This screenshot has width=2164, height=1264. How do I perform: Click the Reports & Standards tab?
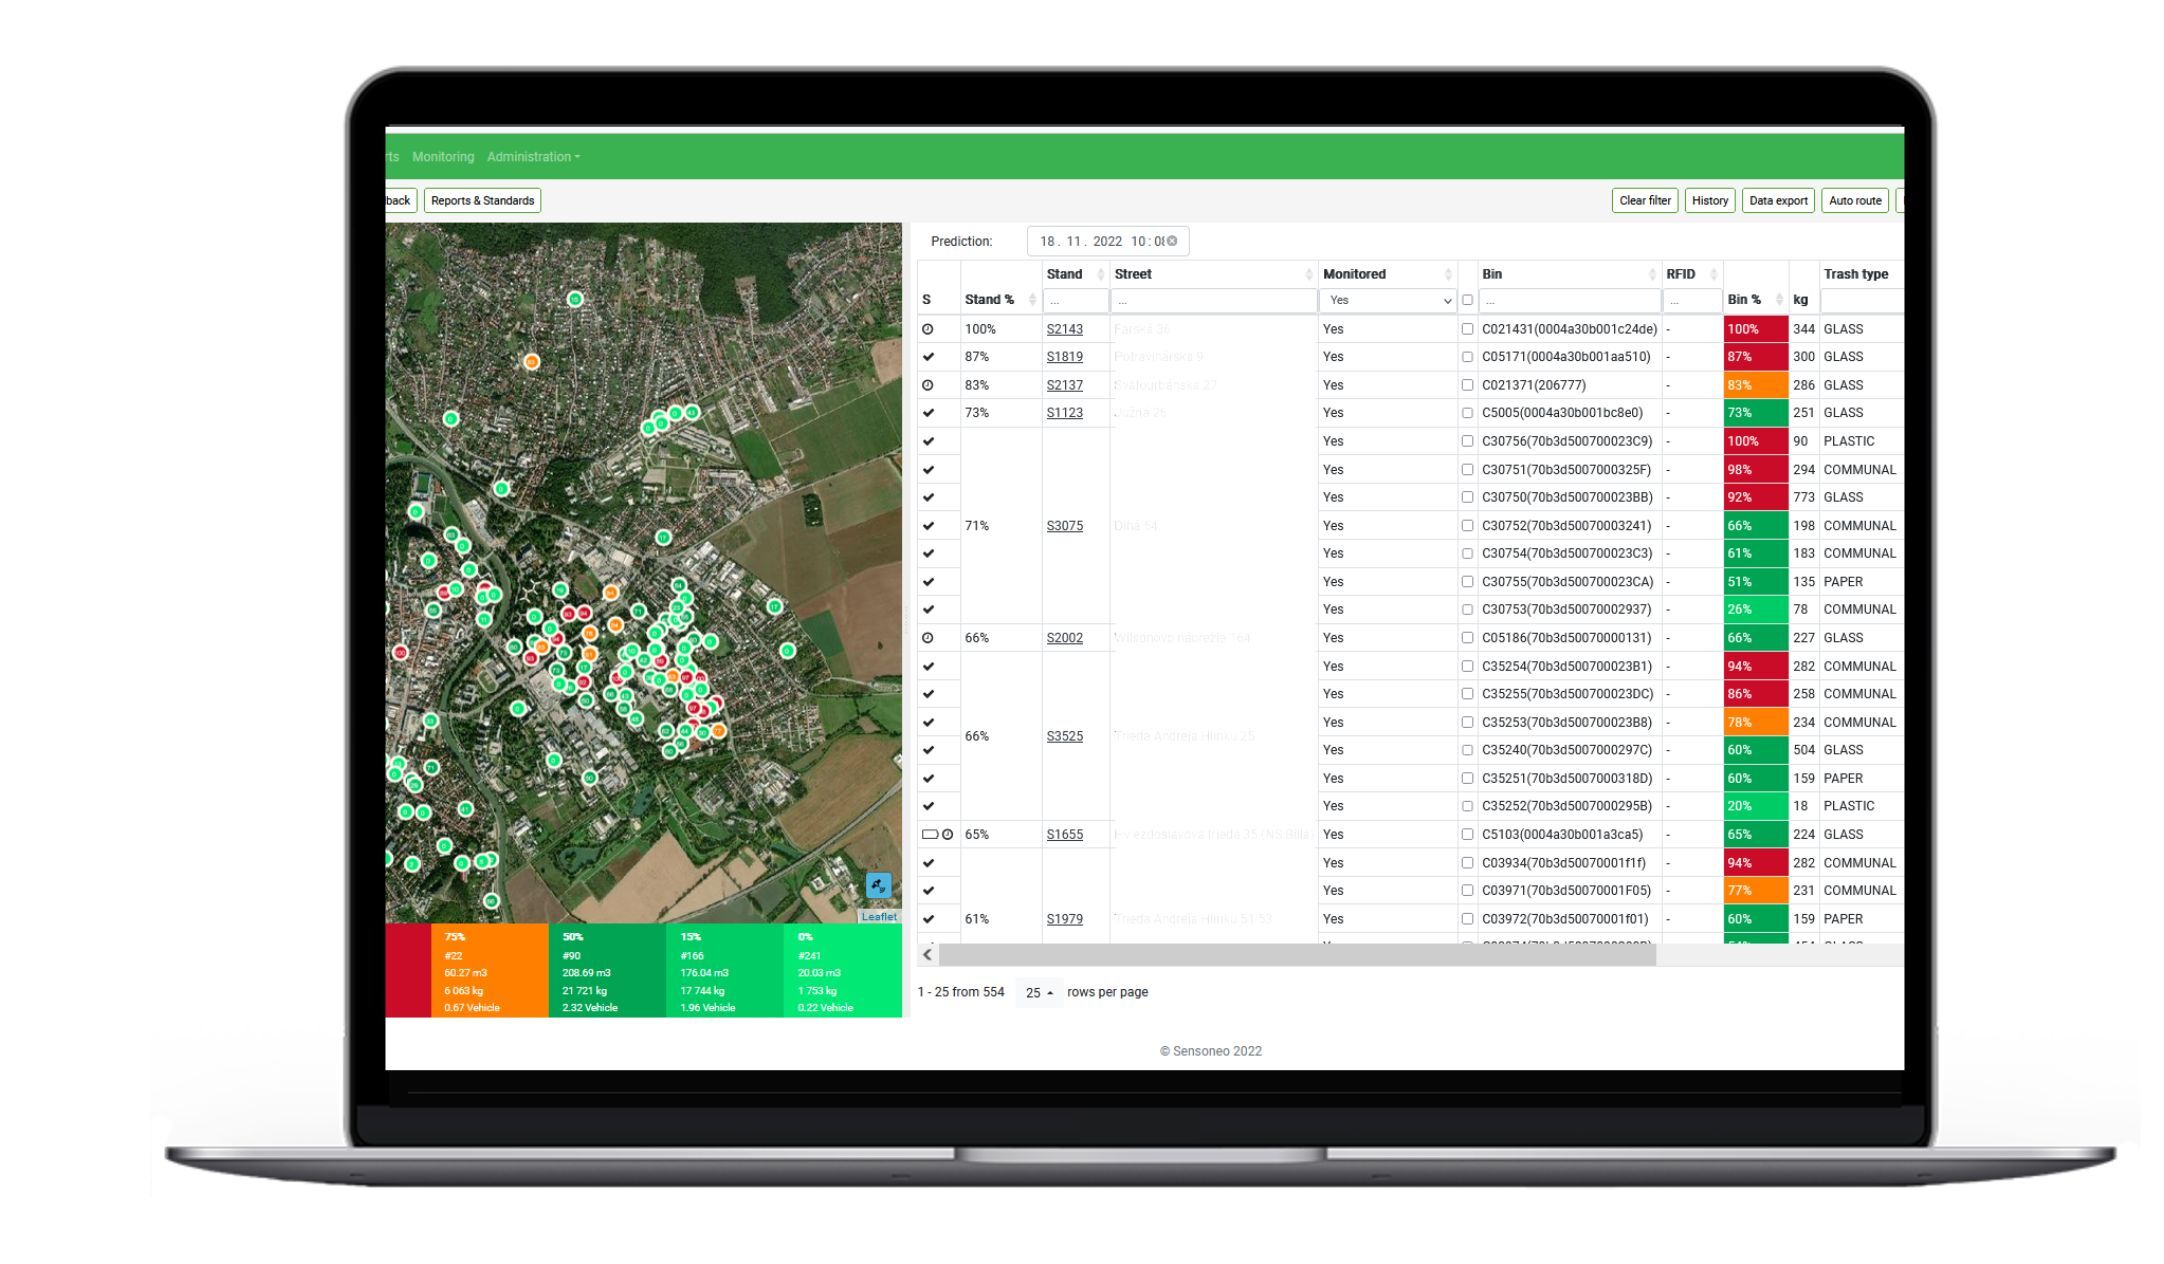coord(482,200)
